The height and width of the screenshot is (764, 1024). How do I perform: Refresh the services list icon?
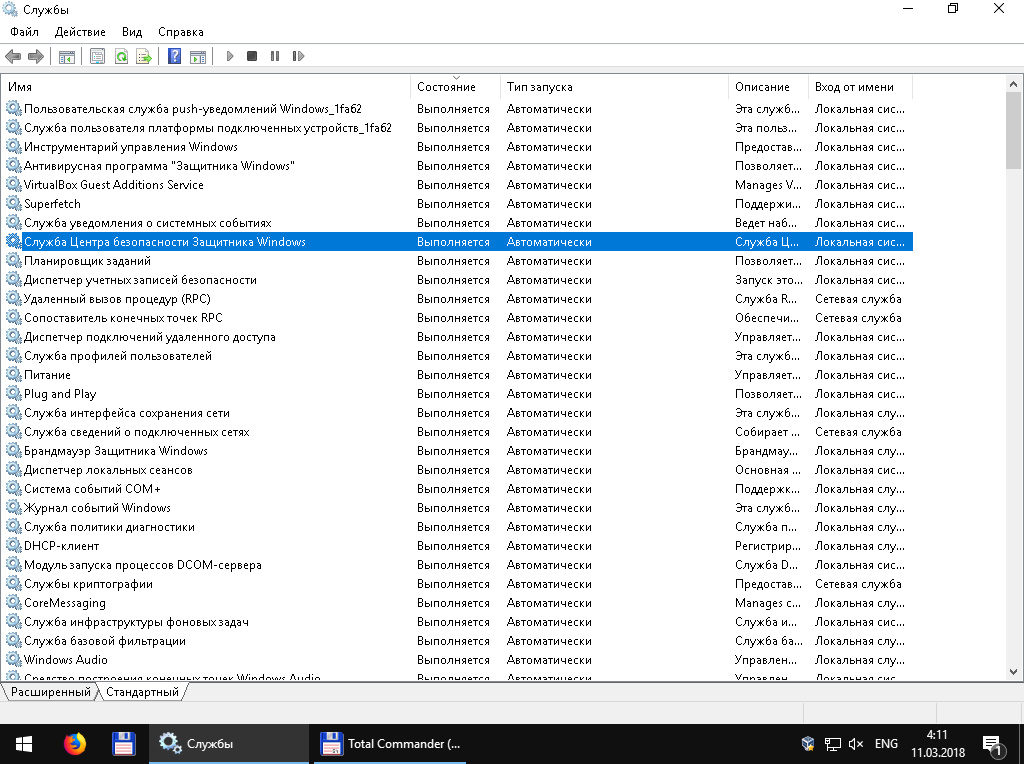click(121, 56)
